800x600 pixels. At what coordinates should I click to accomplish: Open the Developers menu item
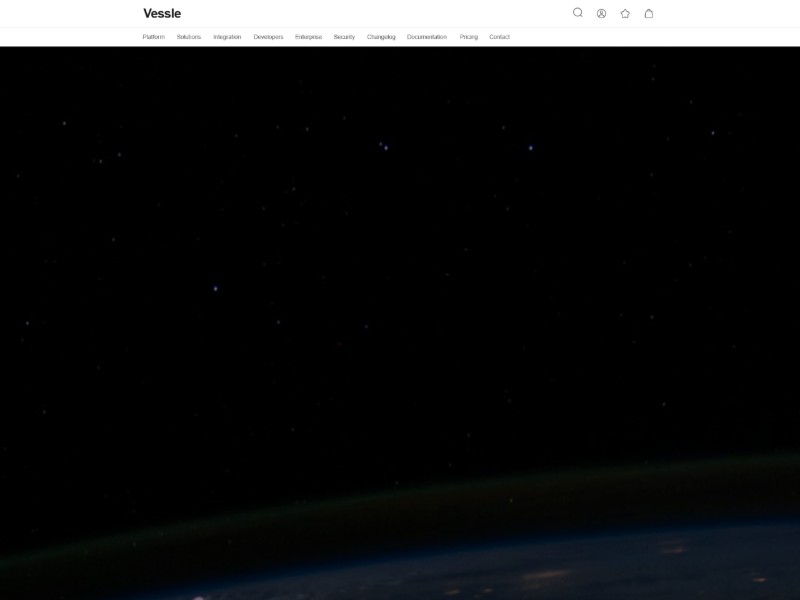268,37
